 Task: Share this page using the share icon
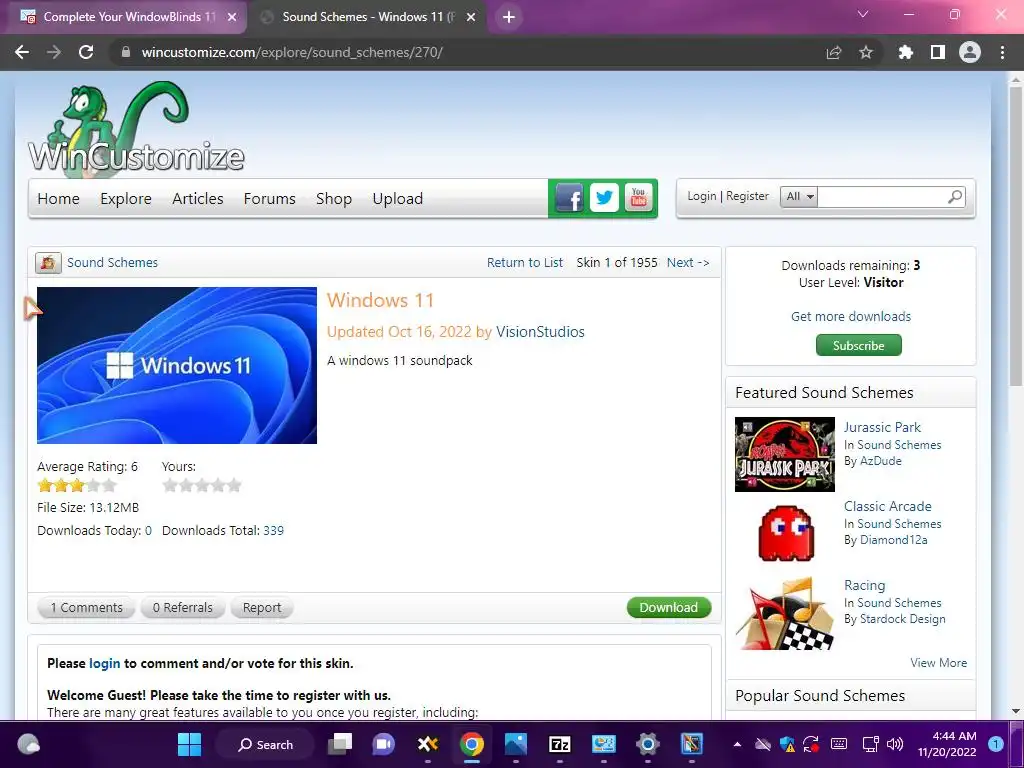[x=833, y=52]
